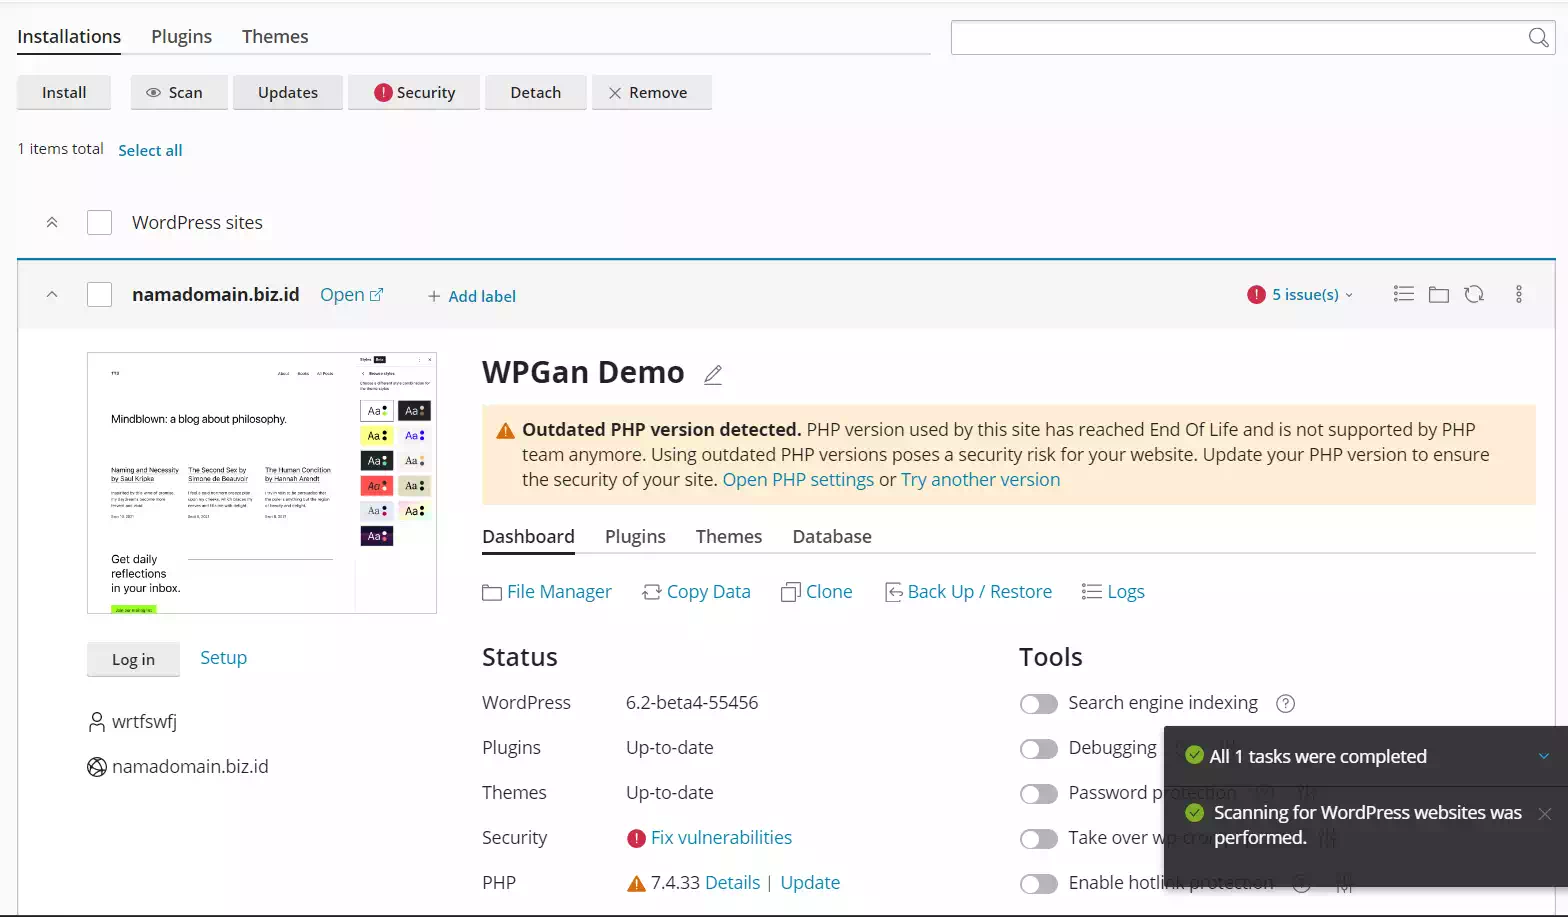Image resolution: width=1568 pixels, height=917 pixels.
Task: Open the three-dot more actions menu
Action: 1518,294
